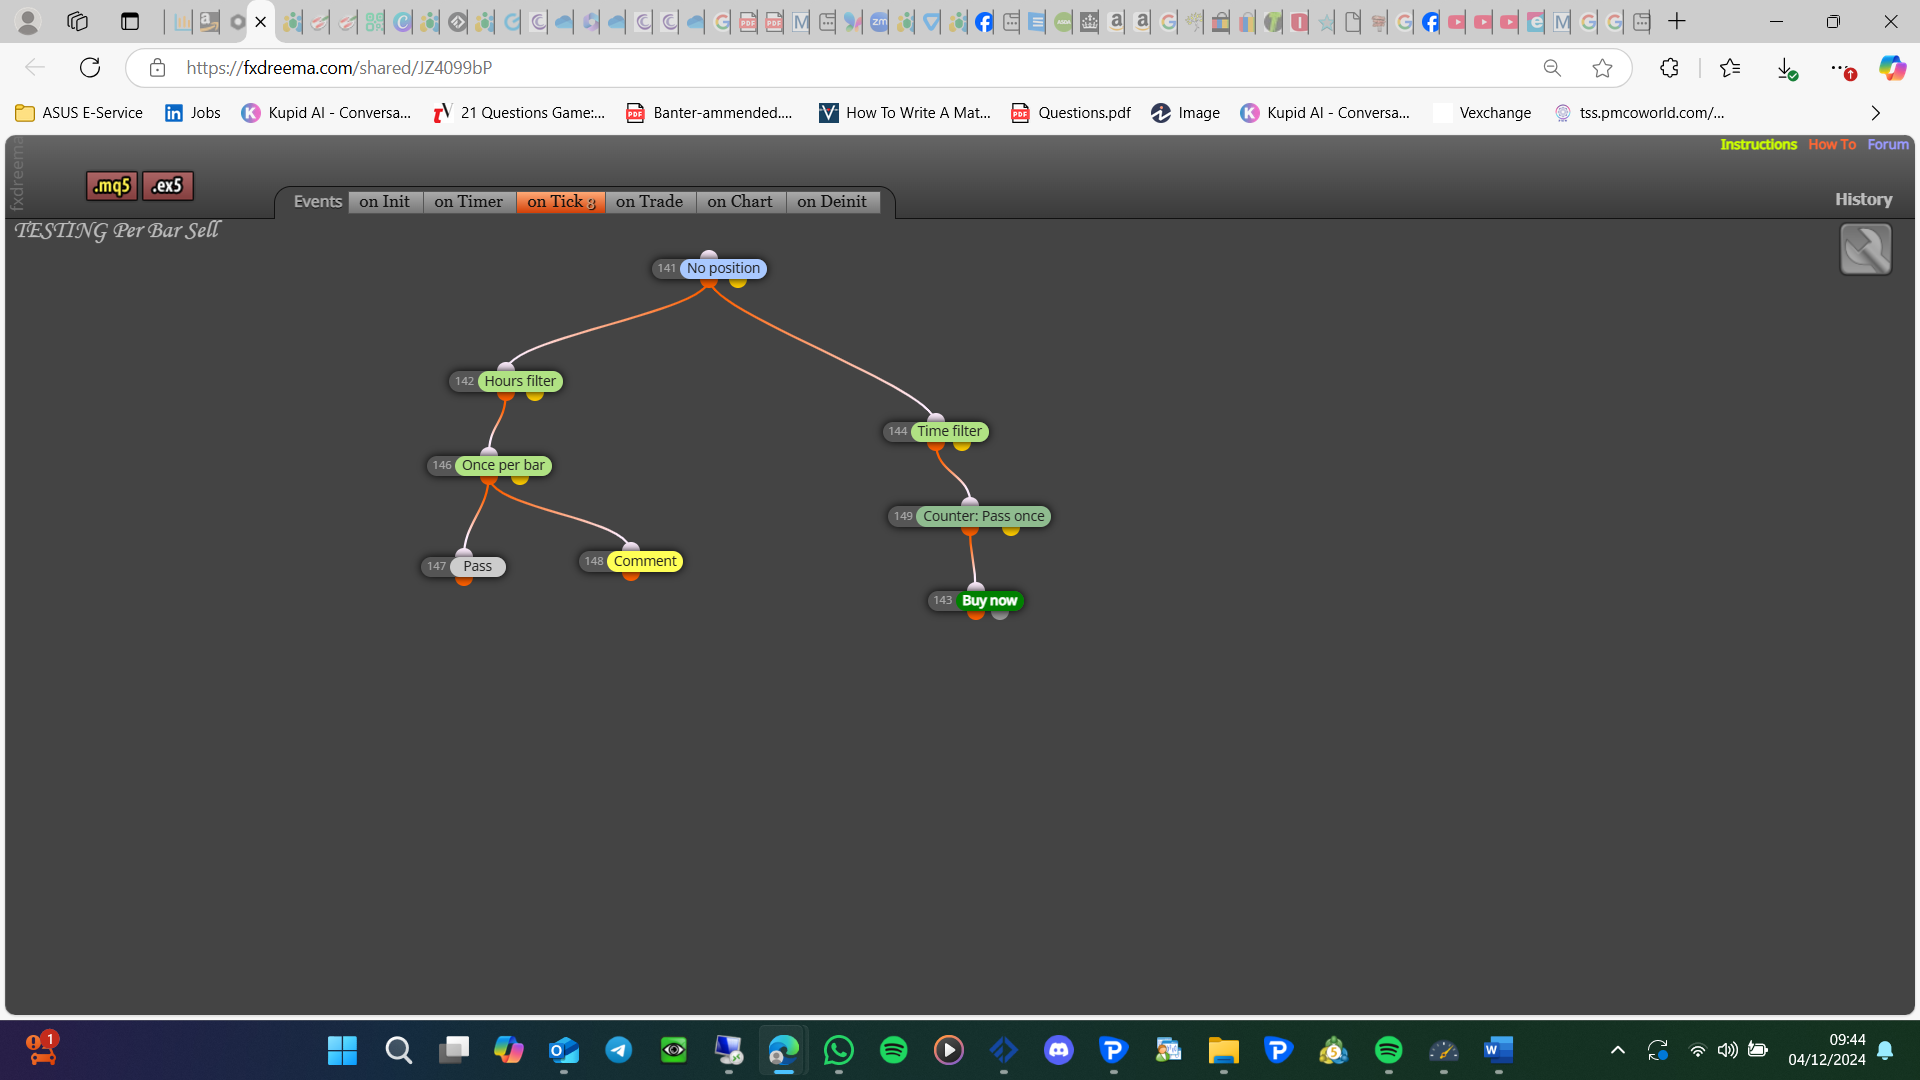
Task: Switch to the on Init tab
Action: coord(385,202)
